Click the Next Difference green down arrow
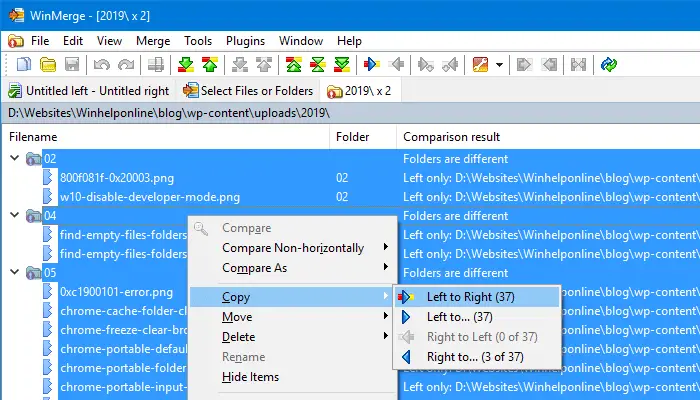Screen dimensions: 700x400 point(185,65)
